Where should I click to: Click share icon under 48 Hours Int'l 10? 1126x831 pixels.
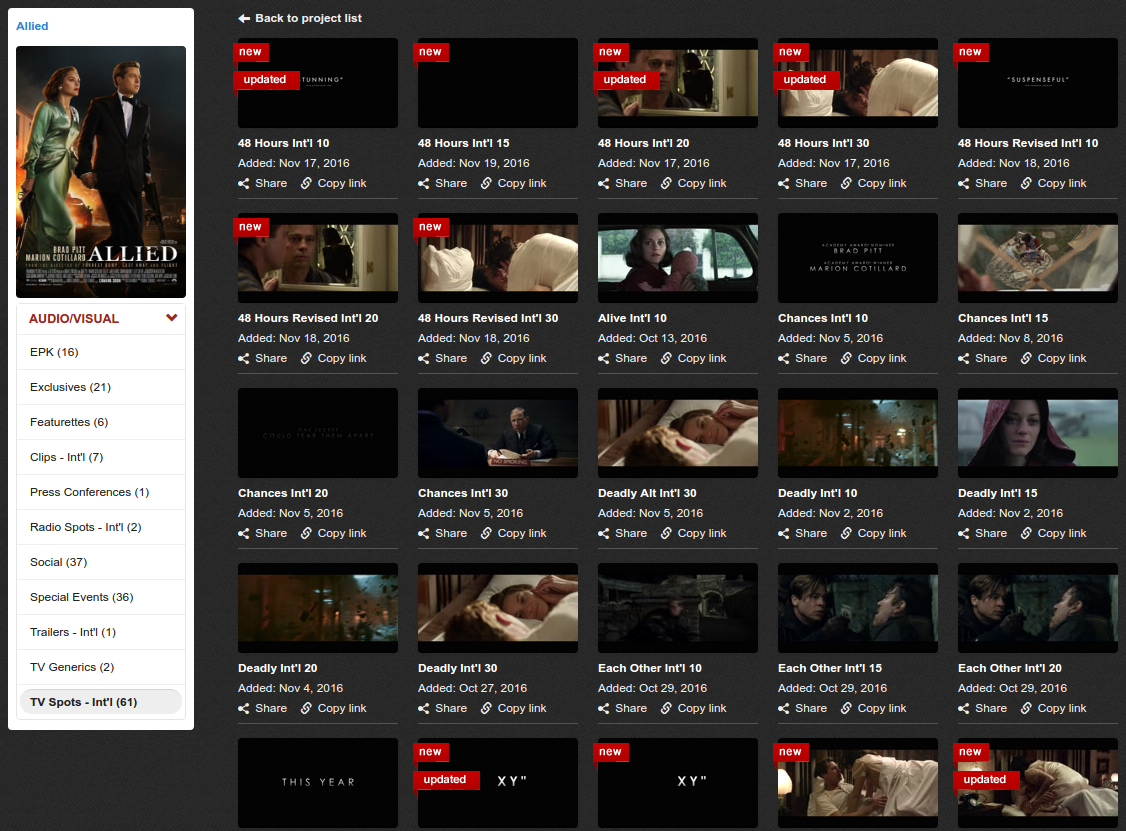[x=244, y=184]
